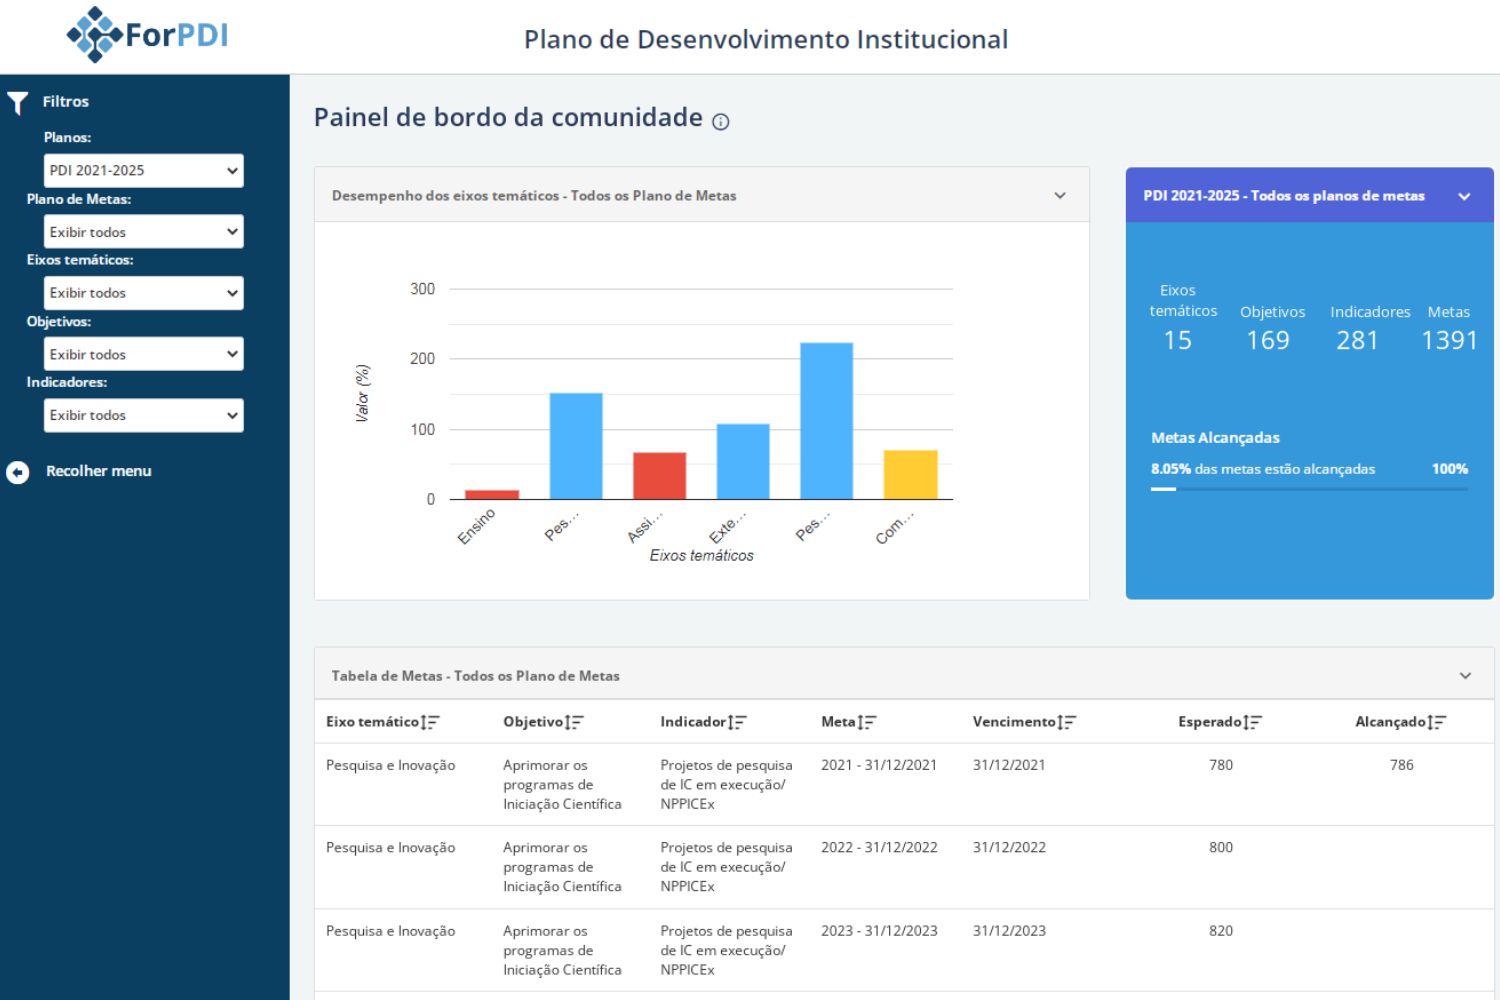Open the Eixos temáticos dropdown
Screen dimensions: 1500x1000
click(x=143, y=292)
